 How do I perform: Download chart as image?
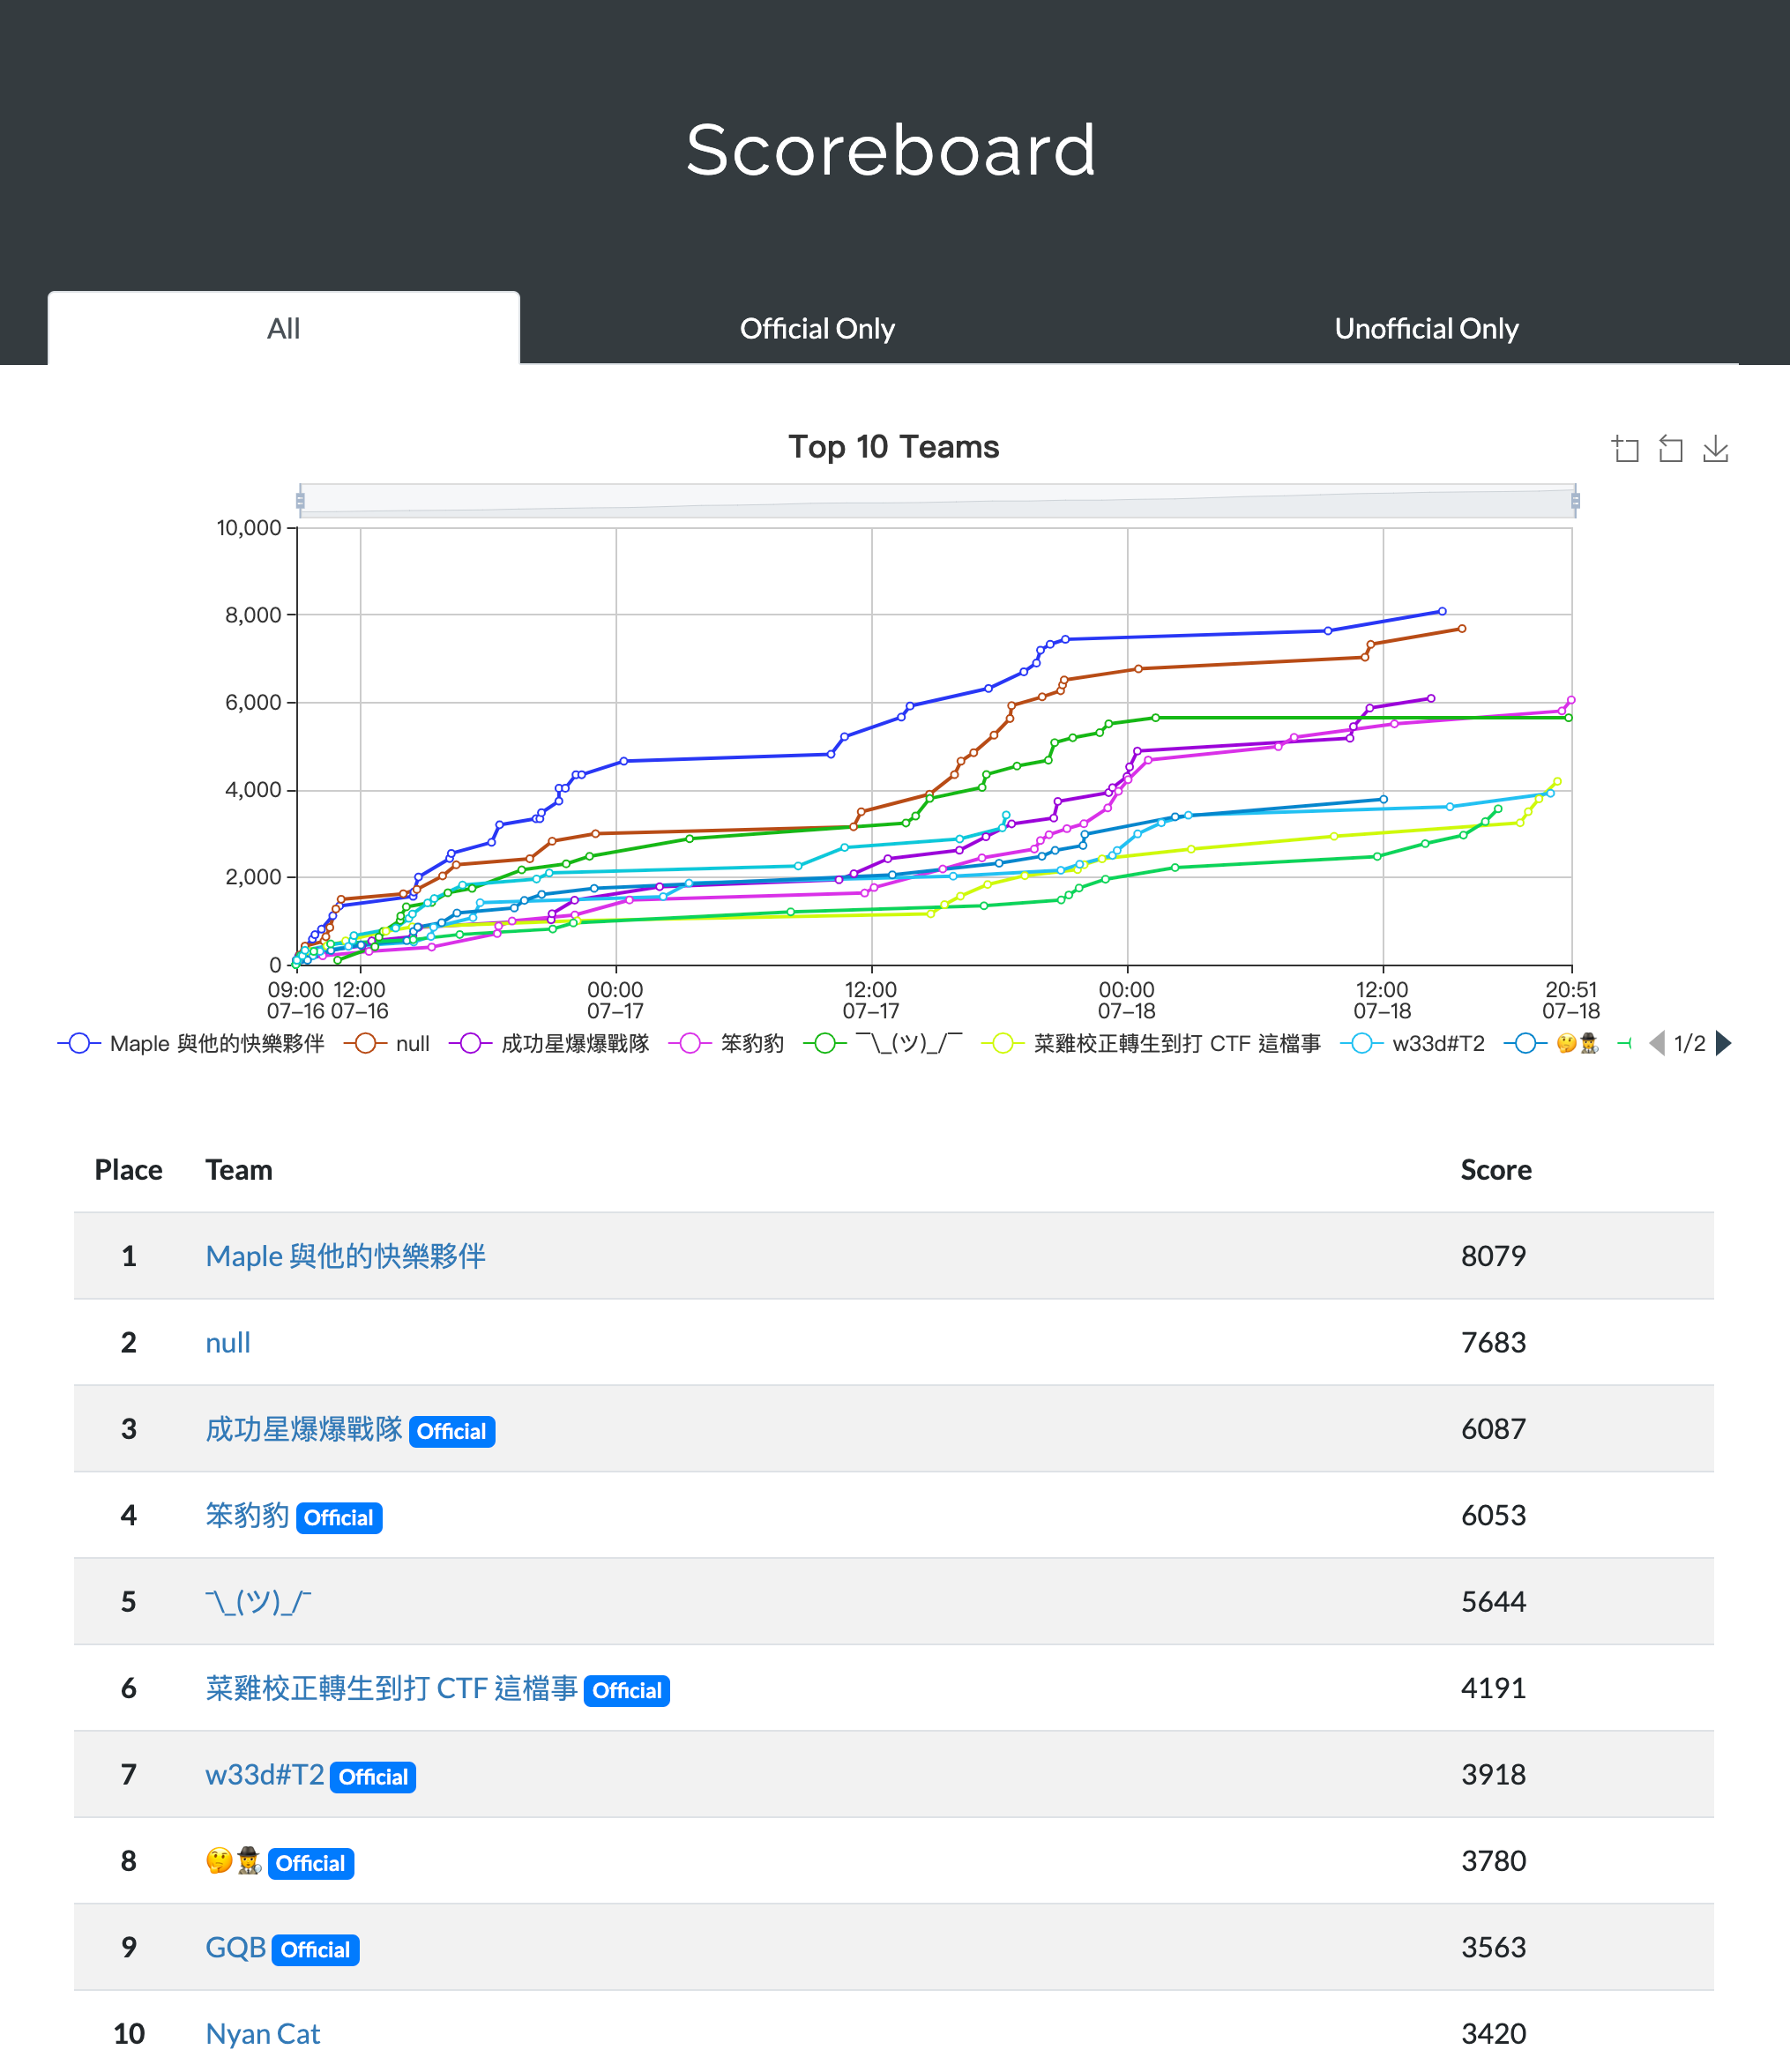1716,449
